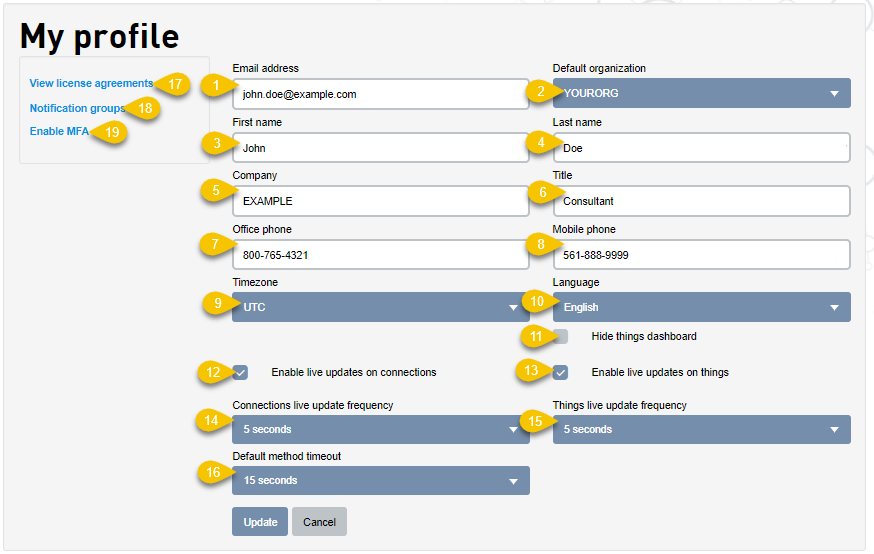Click into the Email address field

(x=381, y=94)
